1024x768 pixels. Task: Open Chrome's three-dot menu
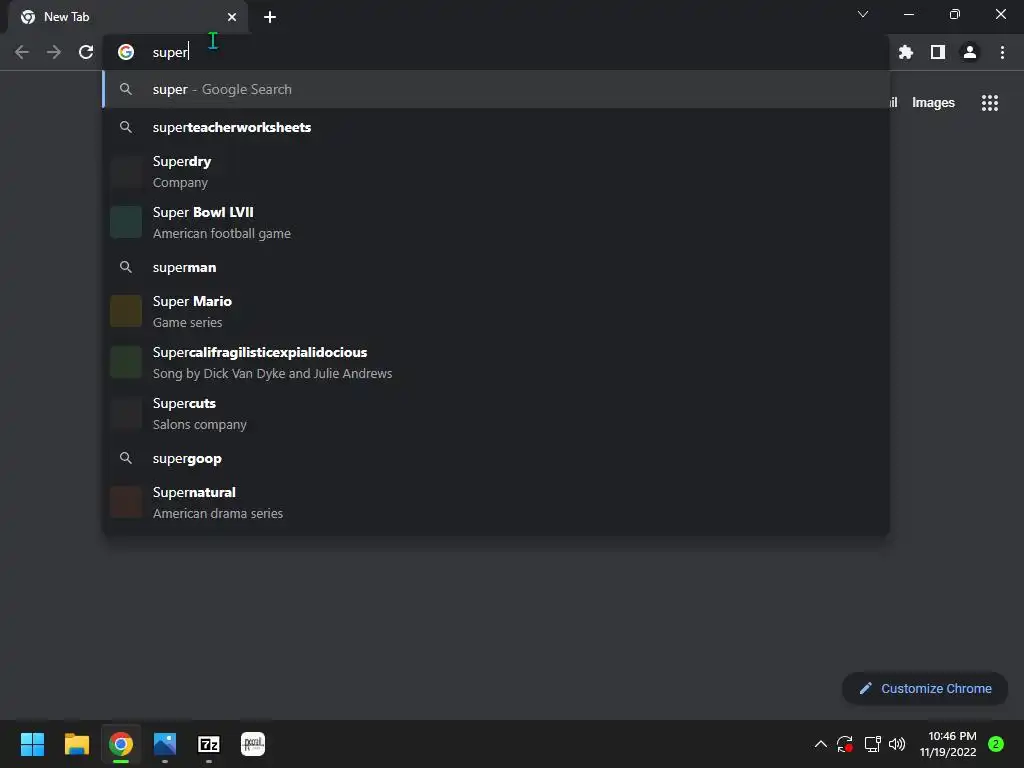[1002, 52]
